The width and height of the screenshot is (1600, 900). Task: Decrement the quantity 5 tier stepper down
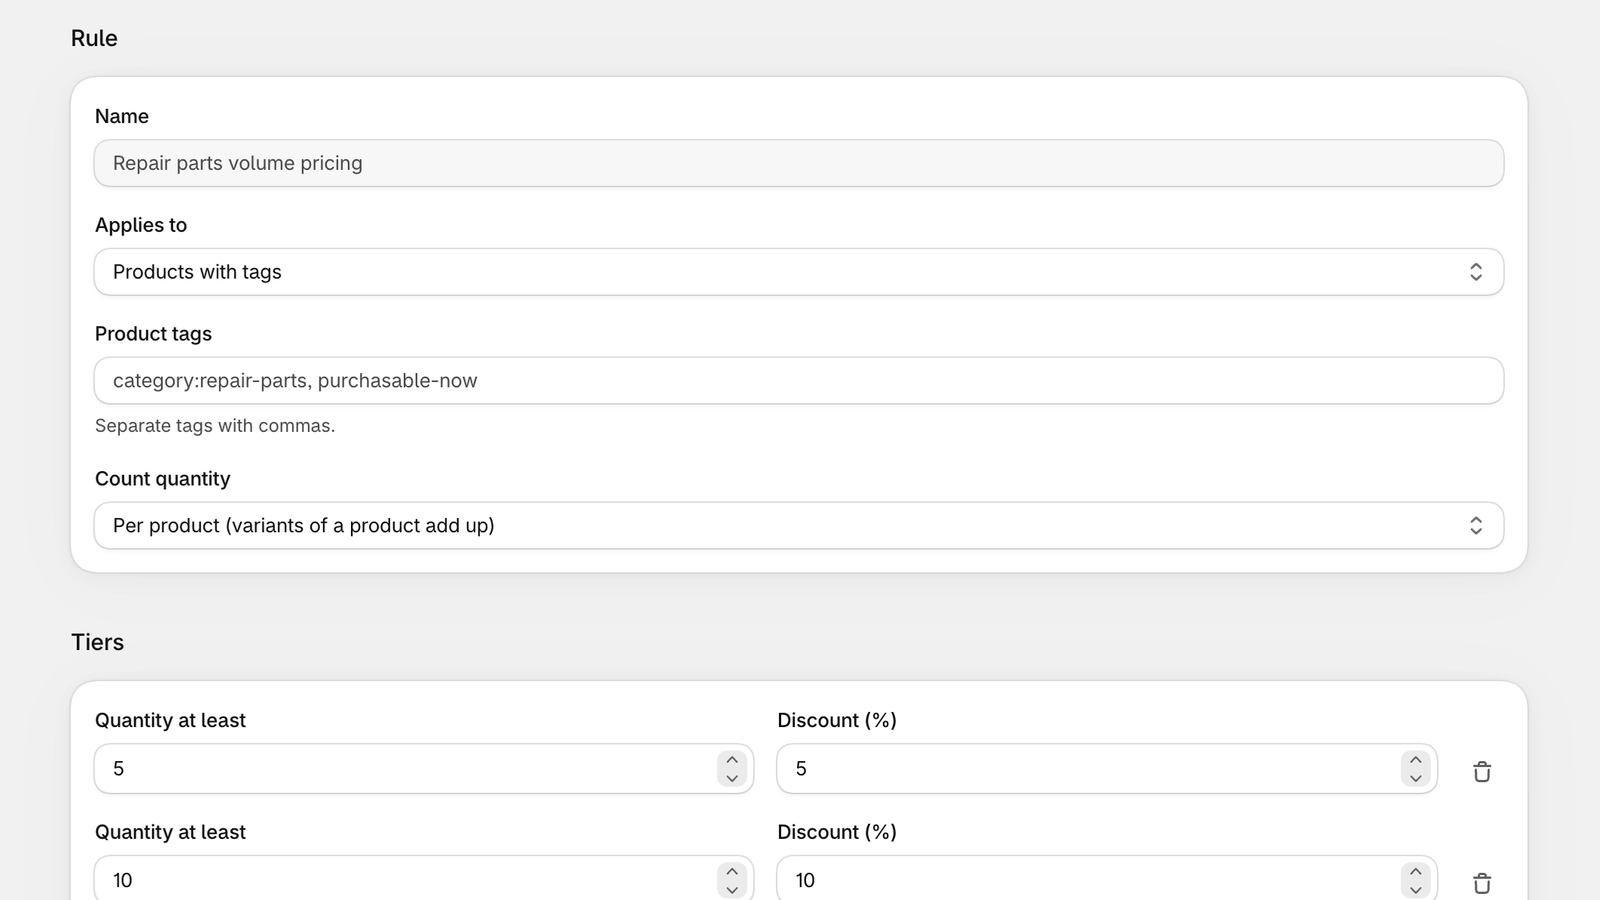point(732,778)
